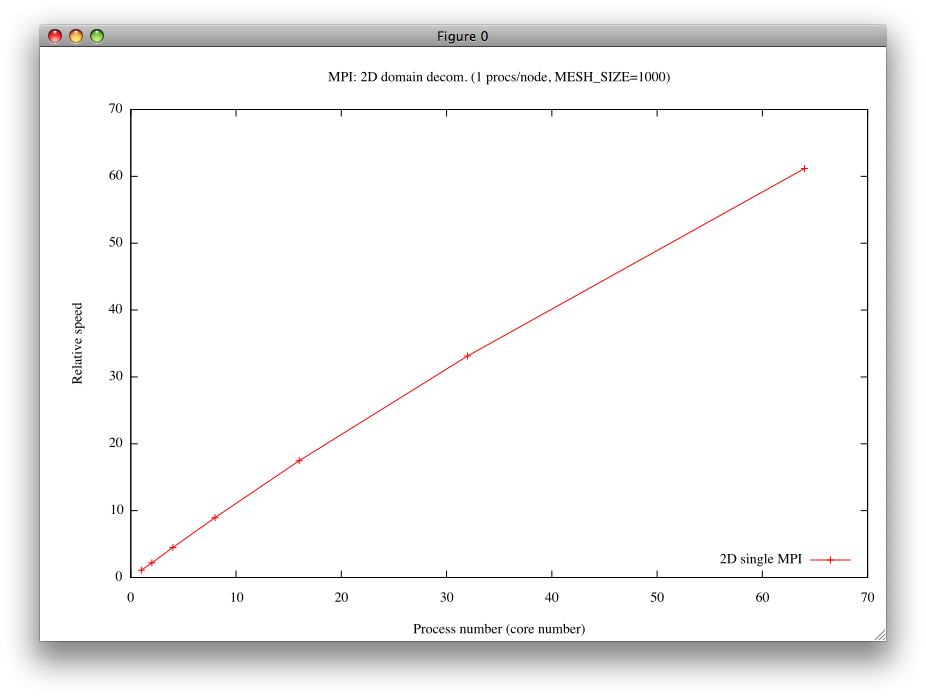Click the red line sample in legend
Image resolution: width=926 pixels, height=696 pixels.
pyautogui.click(x=830, y=560)
